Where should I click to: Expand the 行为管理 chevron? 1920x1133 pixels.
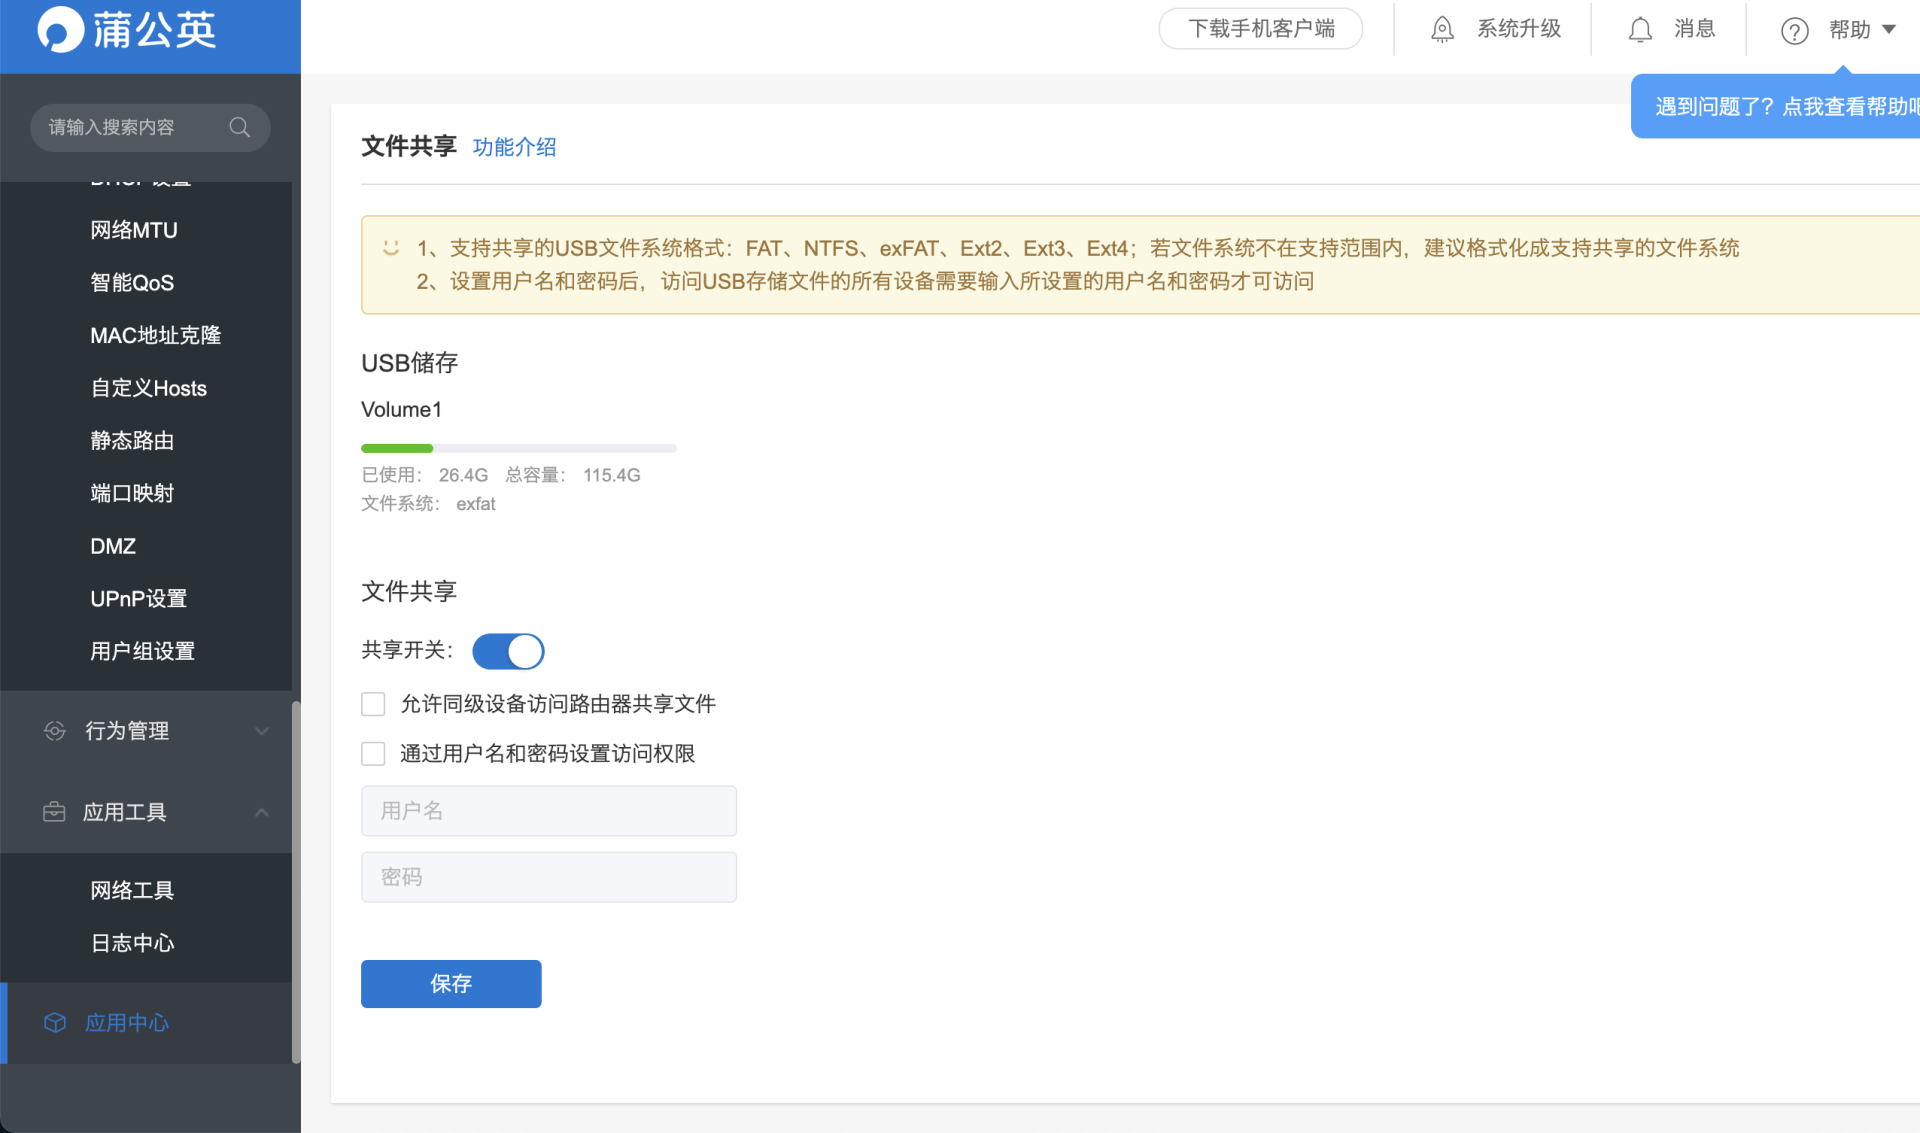(262, 731)
